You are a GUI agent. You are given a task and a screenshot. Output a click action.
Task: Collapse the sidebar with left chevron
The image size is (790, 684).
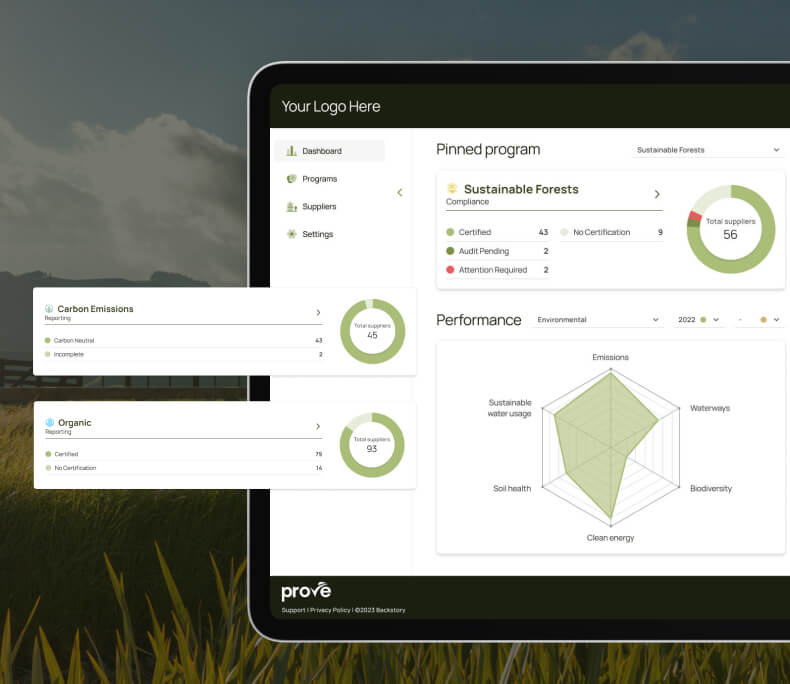point(400,192)
